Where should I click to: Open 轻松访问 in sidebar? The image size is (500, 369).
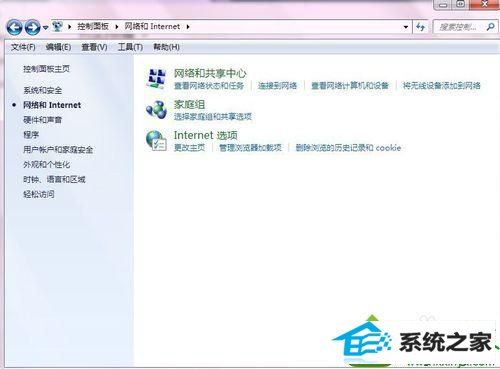coord(39,194)
